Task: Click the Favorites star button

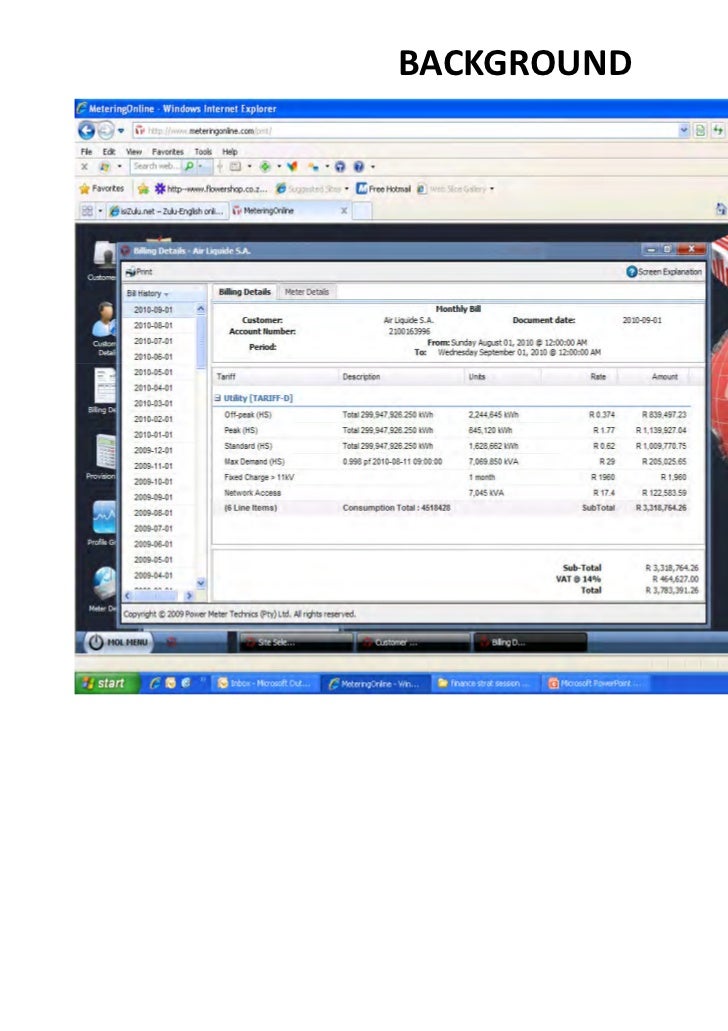Action: (x=101, y=189)
